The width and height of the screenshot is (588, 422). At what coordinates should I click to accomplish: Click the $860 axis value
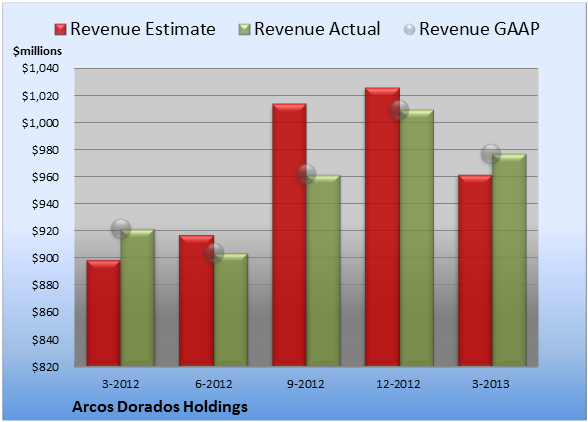(x=45, y=312)
